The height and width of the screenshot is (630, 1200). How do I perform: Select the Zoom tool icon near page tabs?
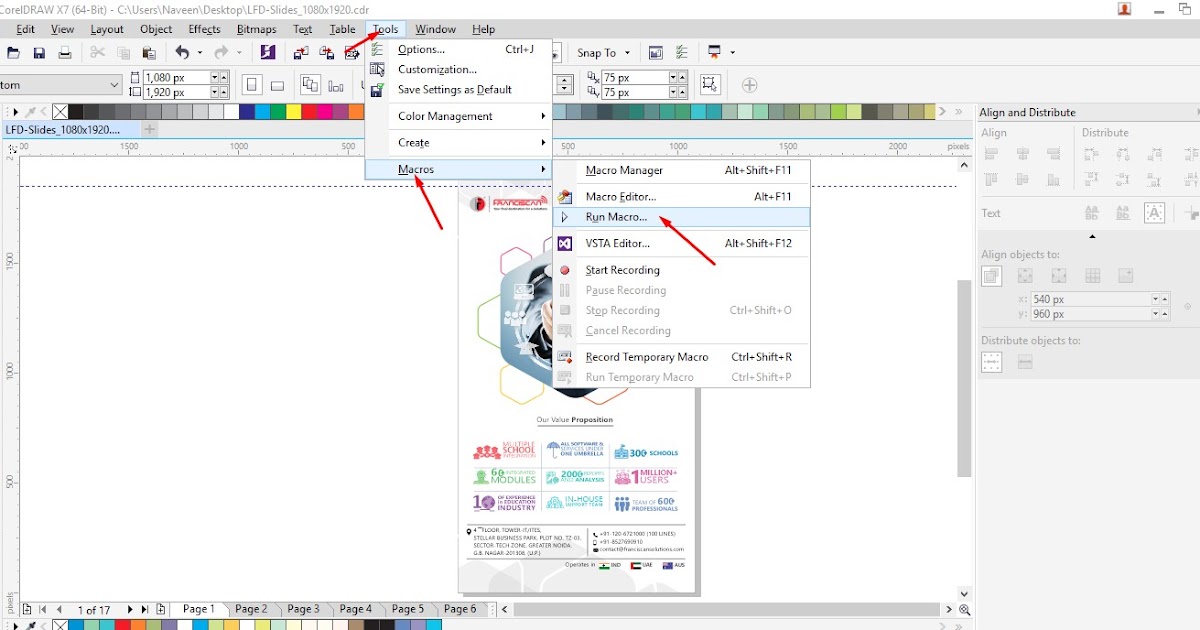pos(964,609)
